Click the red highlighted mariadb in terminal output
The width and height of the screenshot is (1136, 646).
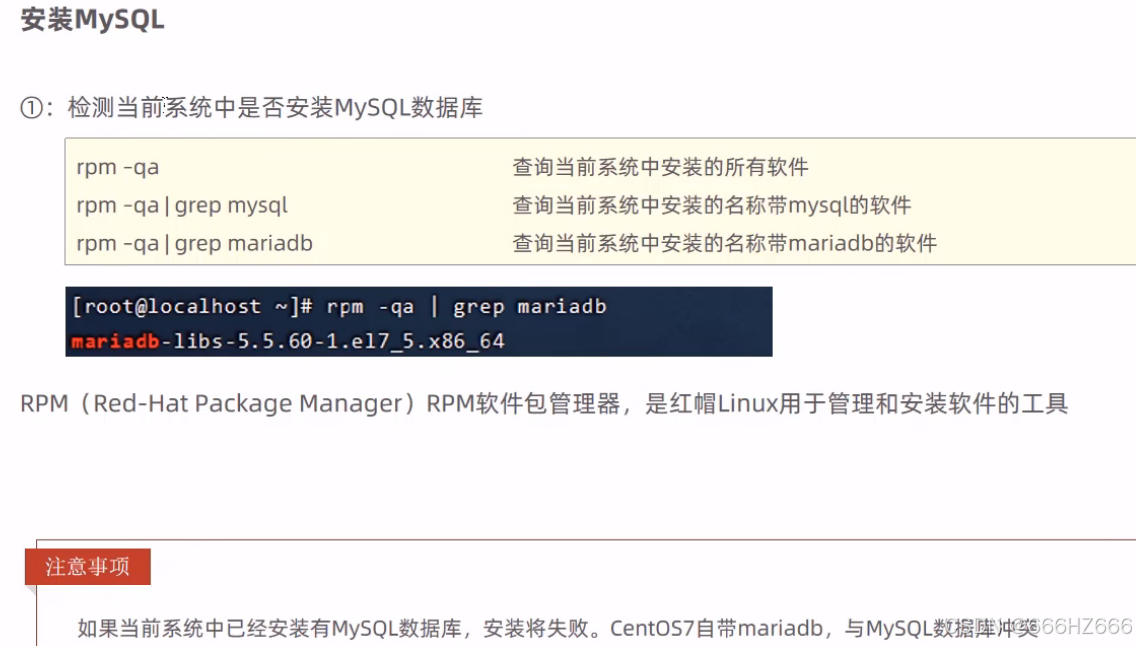(x=115, y=341)
